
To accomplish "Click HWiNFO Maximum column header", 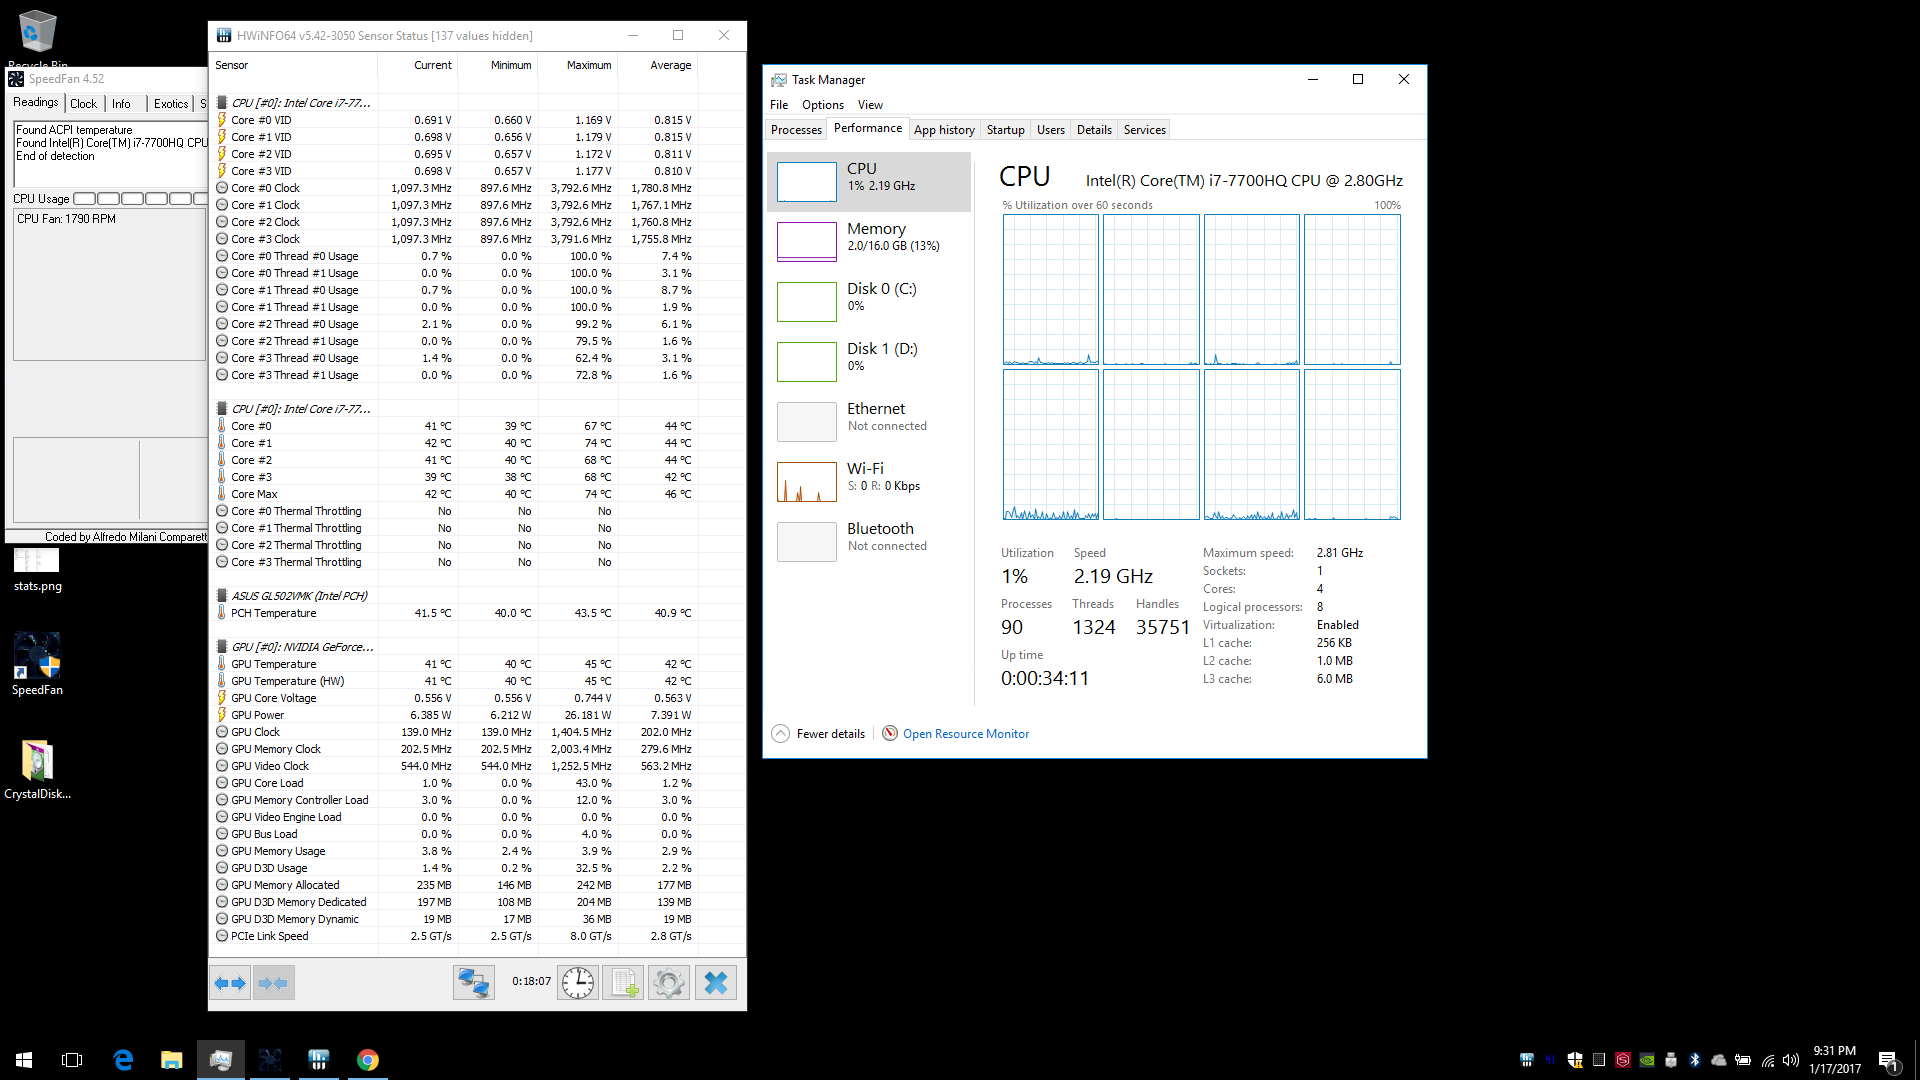I will (x=578, y=65).
